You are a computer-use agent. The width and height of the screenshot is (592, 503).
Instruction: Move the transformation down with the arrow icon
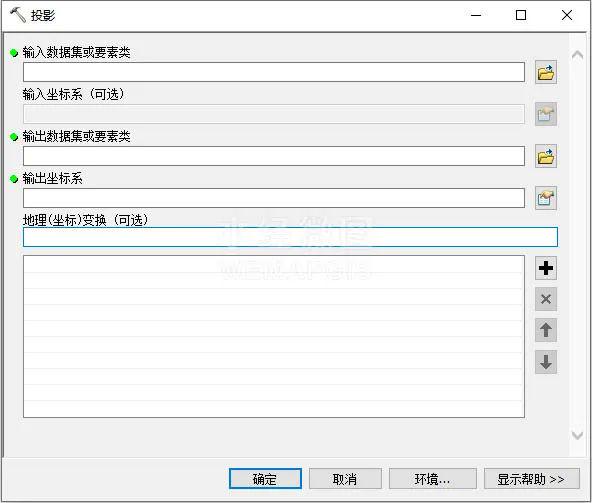[x=546, y=362]
